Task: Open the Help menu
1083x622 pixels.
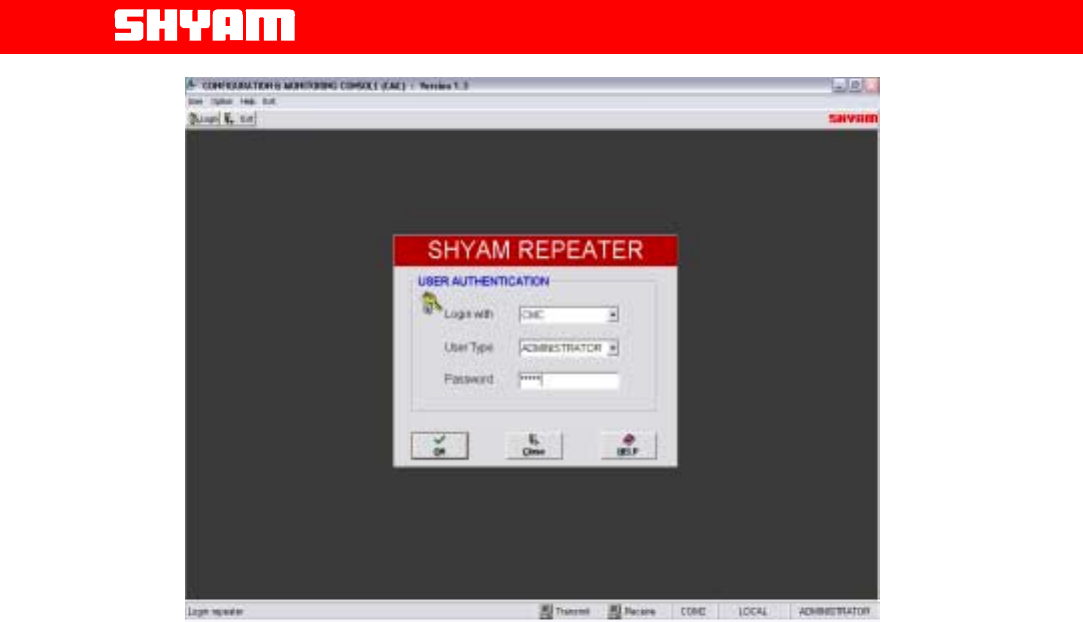Action: (x=247, y=101)
